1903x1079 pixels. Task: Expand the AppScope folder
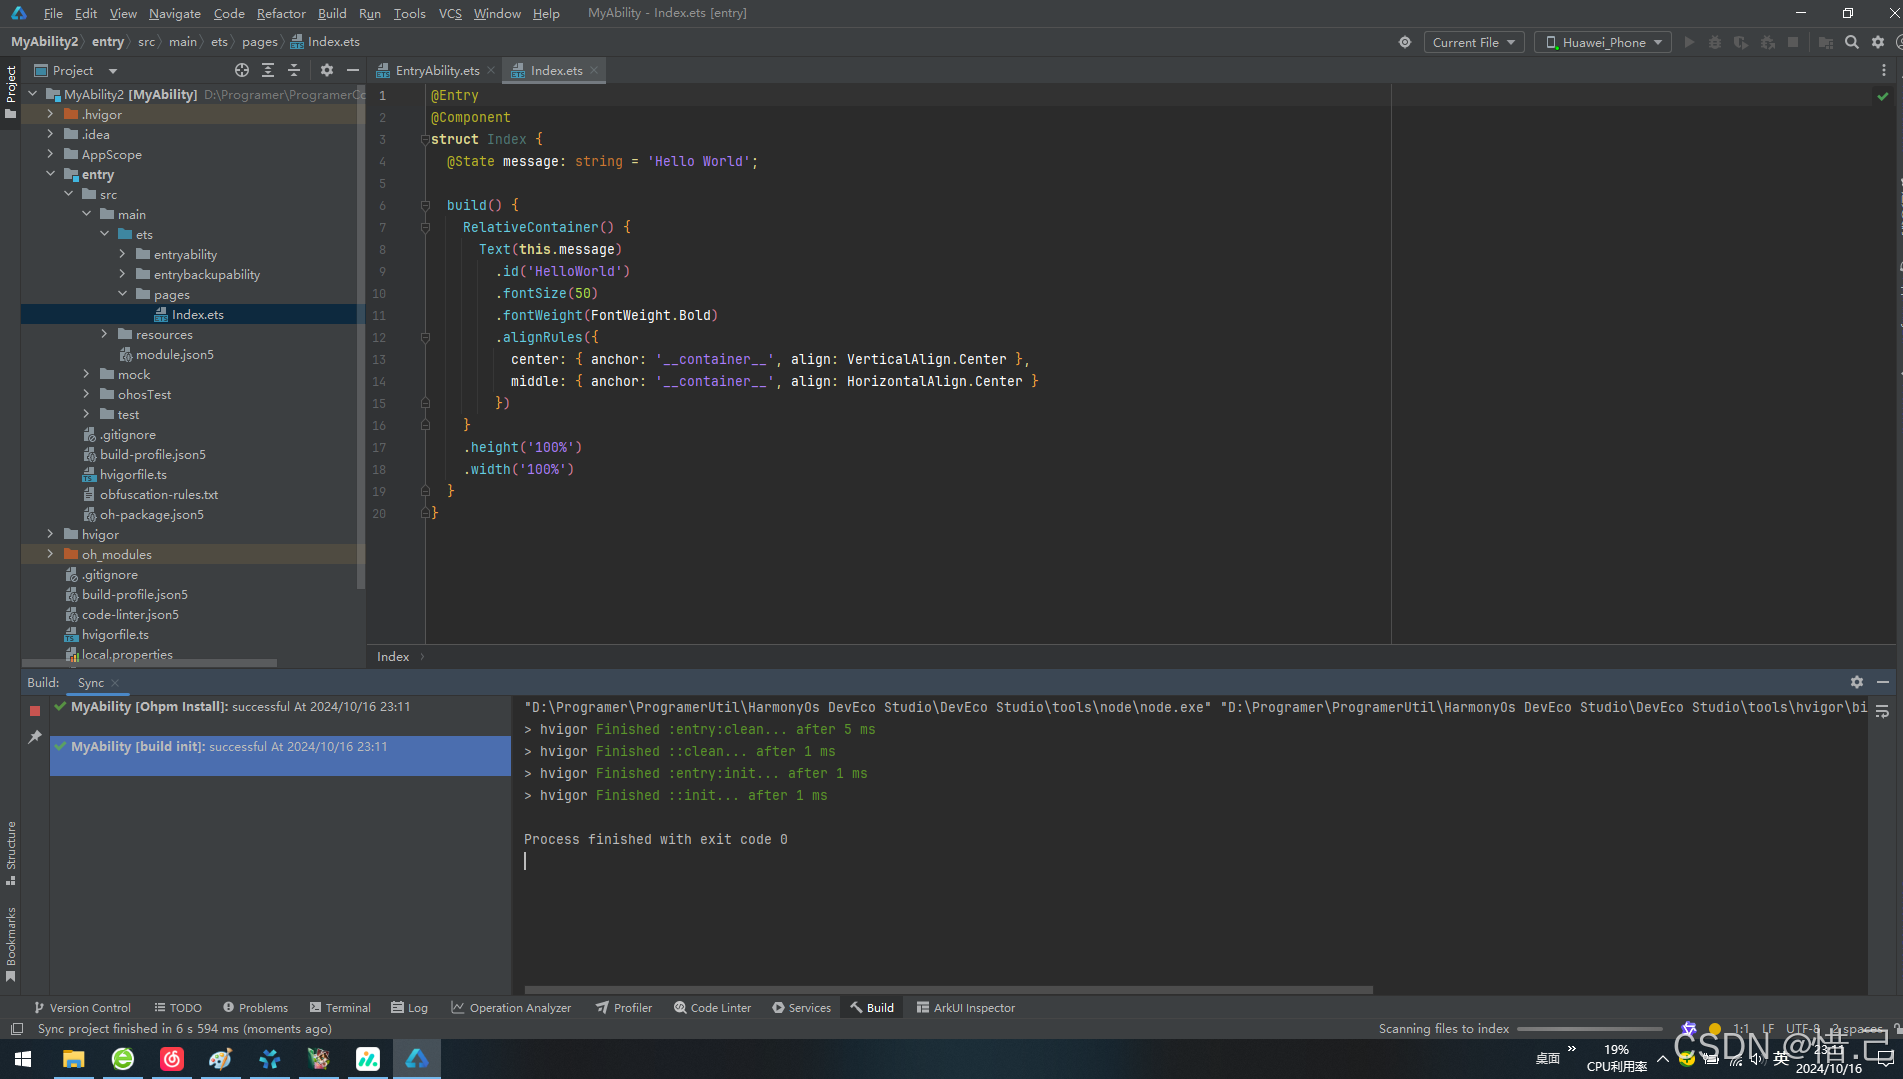point(50,154)
